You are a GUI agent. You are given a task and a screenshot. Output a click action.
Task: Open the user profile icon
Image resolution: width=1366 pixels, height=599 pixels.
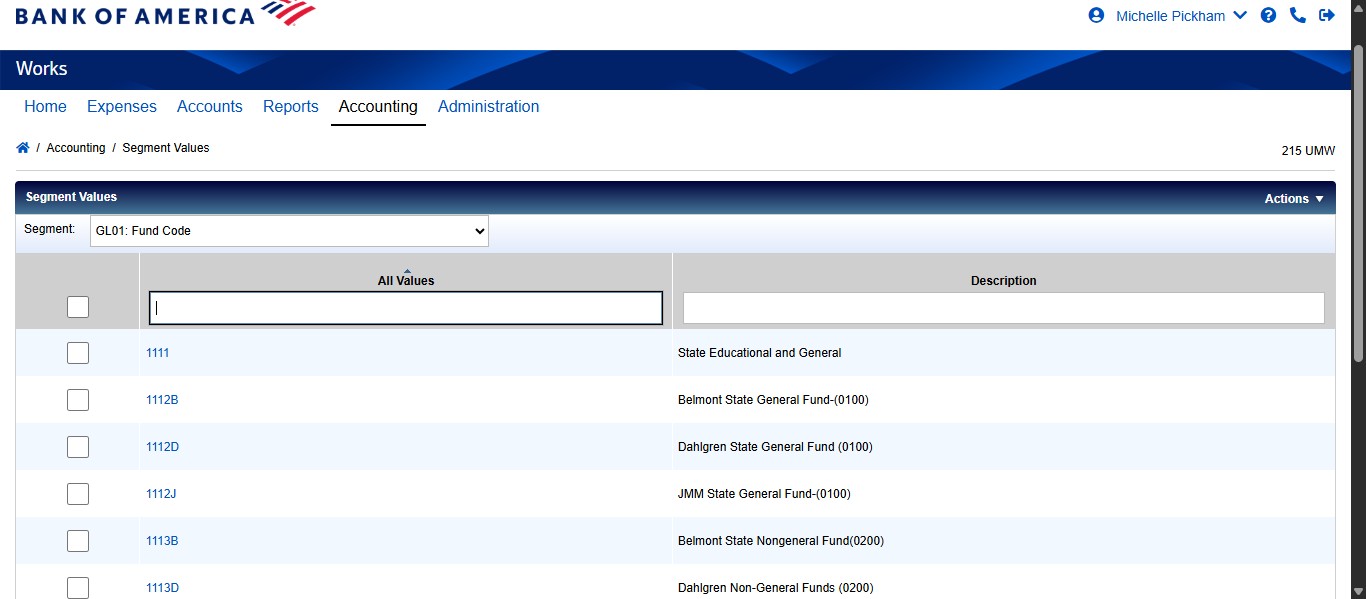[x=1095, y=15]
